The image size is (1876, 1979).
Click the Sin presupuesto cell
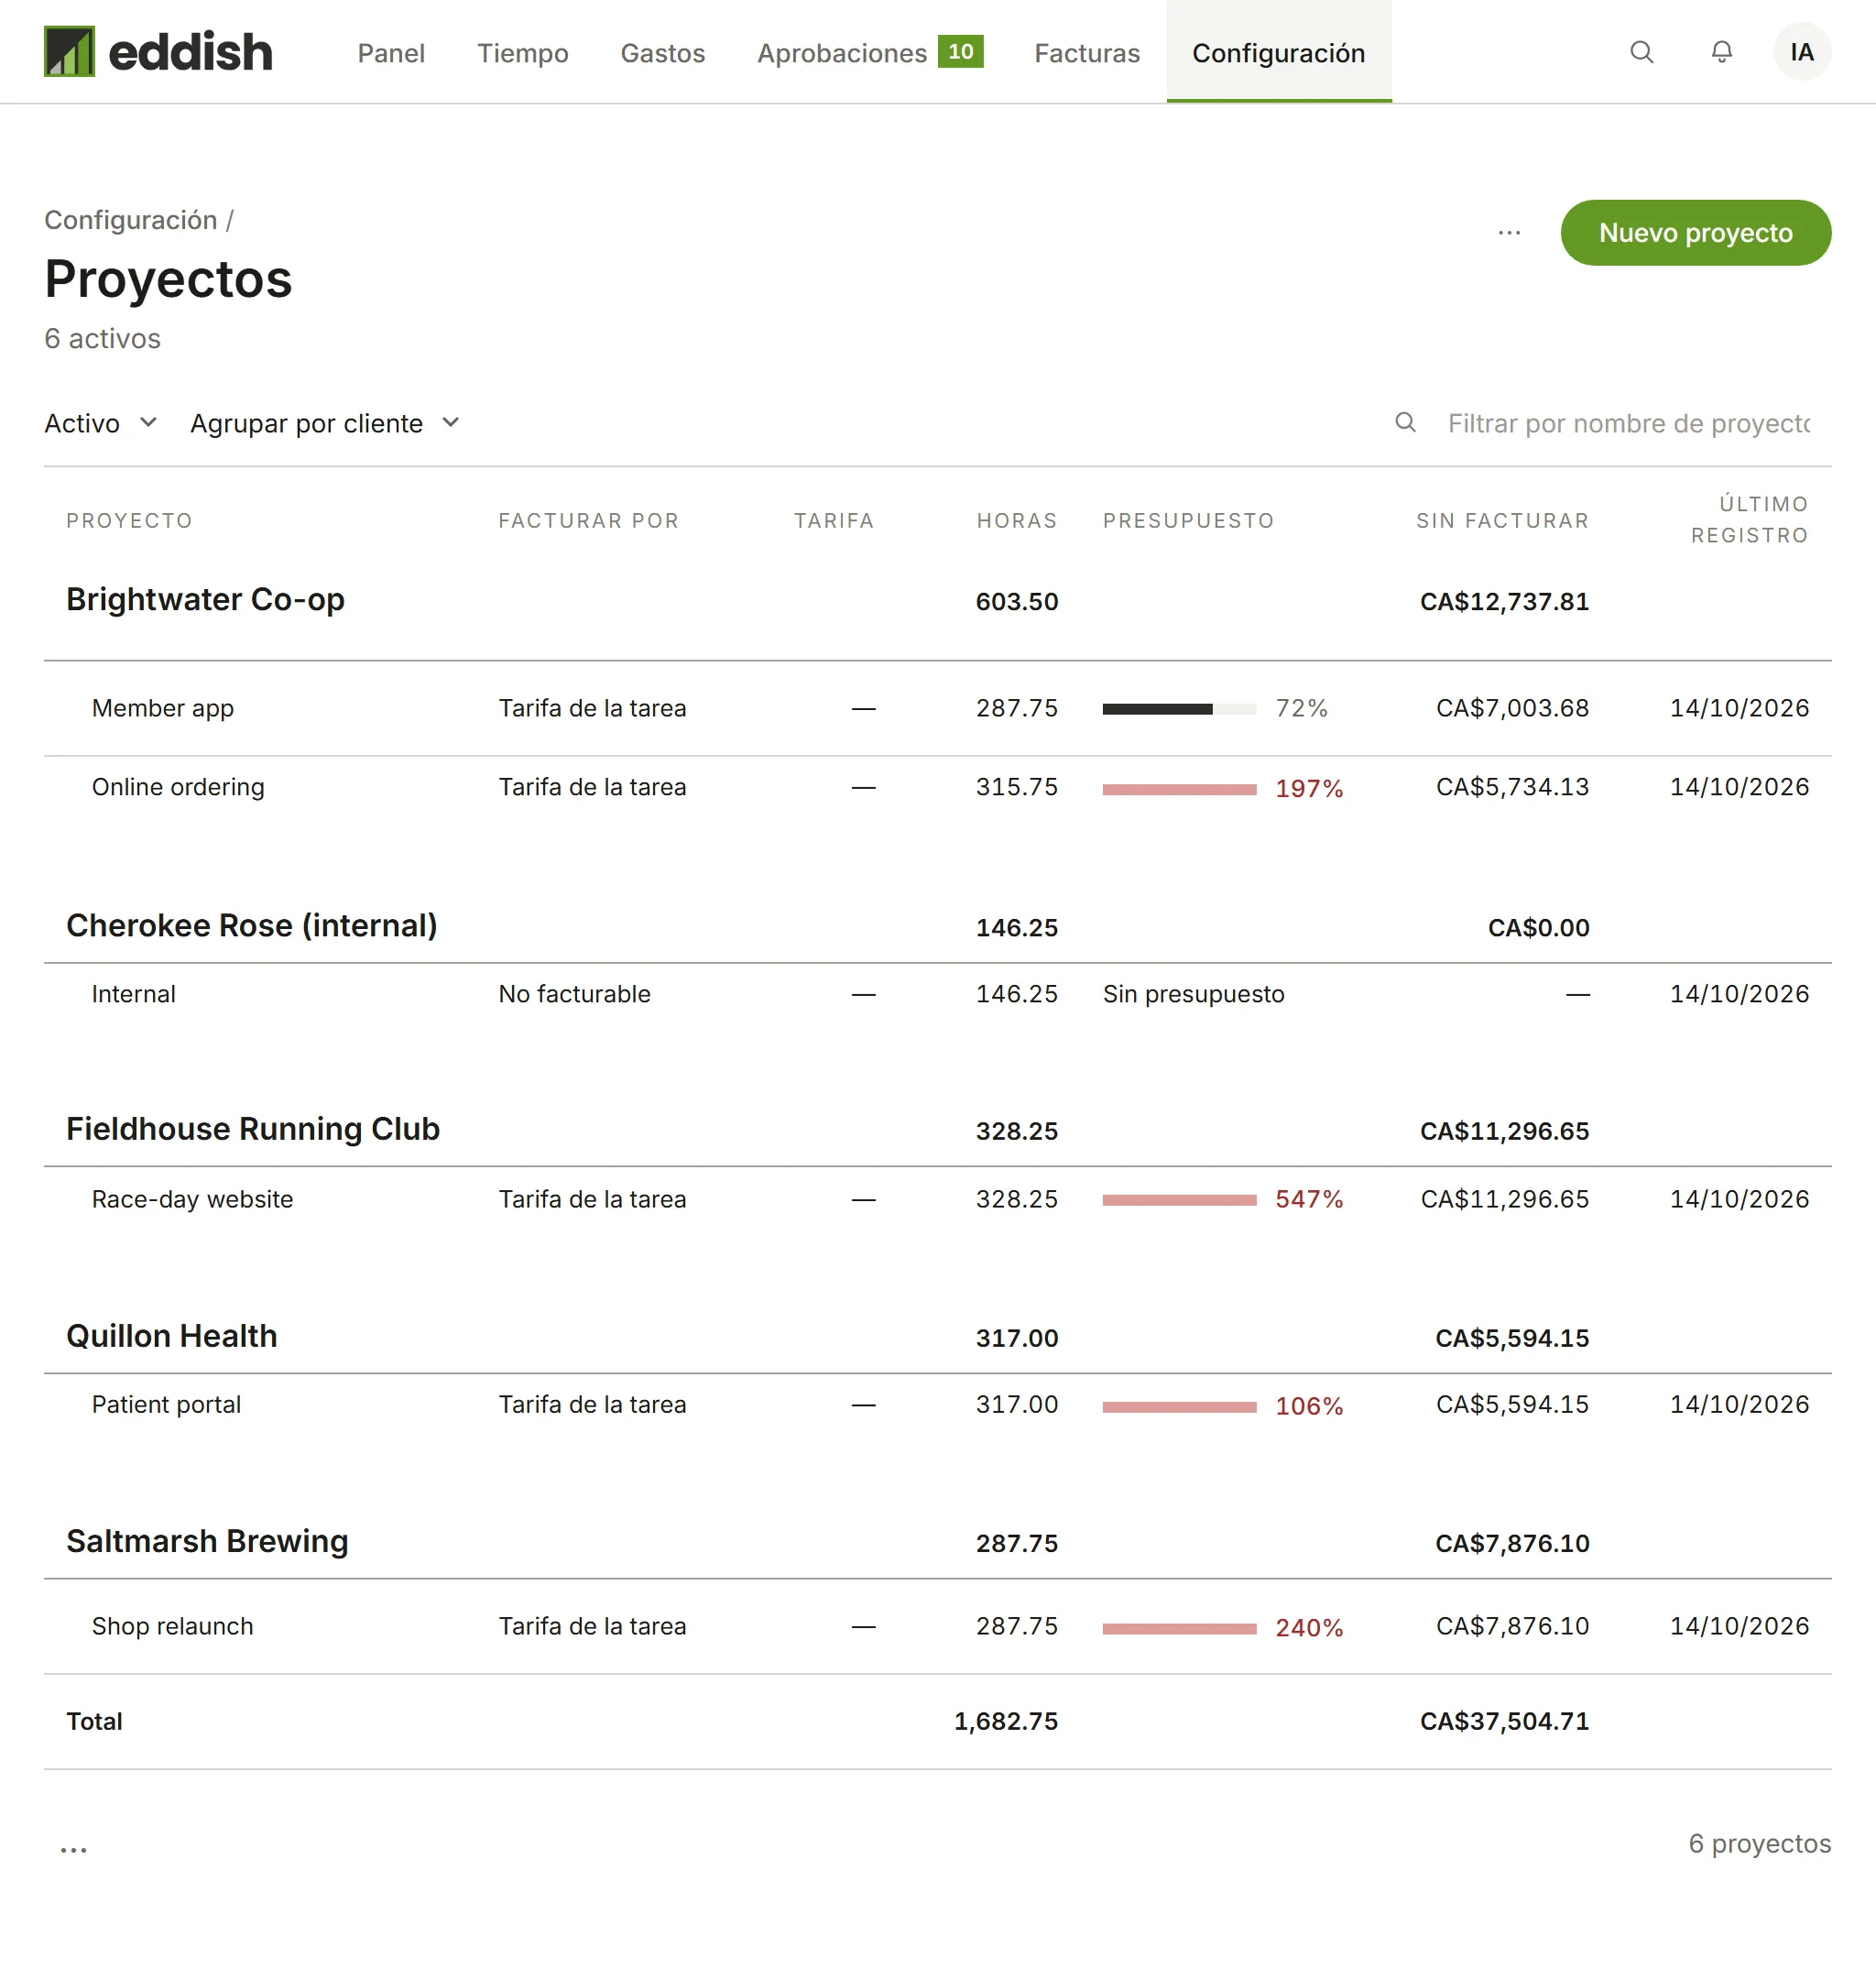(1193, 994)
